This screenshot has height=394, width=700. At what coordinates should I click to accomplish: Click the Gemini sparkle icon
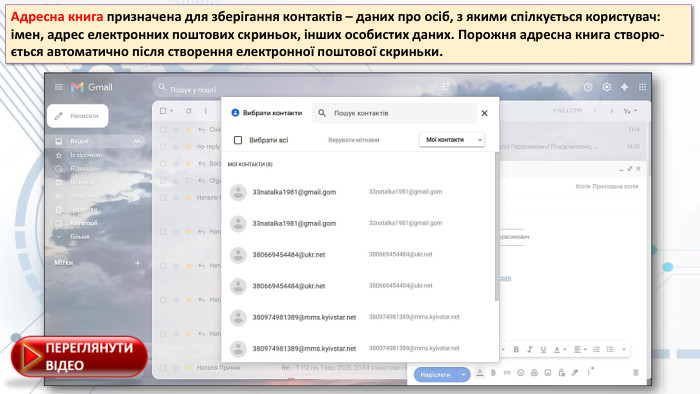[x=624, y=87]
